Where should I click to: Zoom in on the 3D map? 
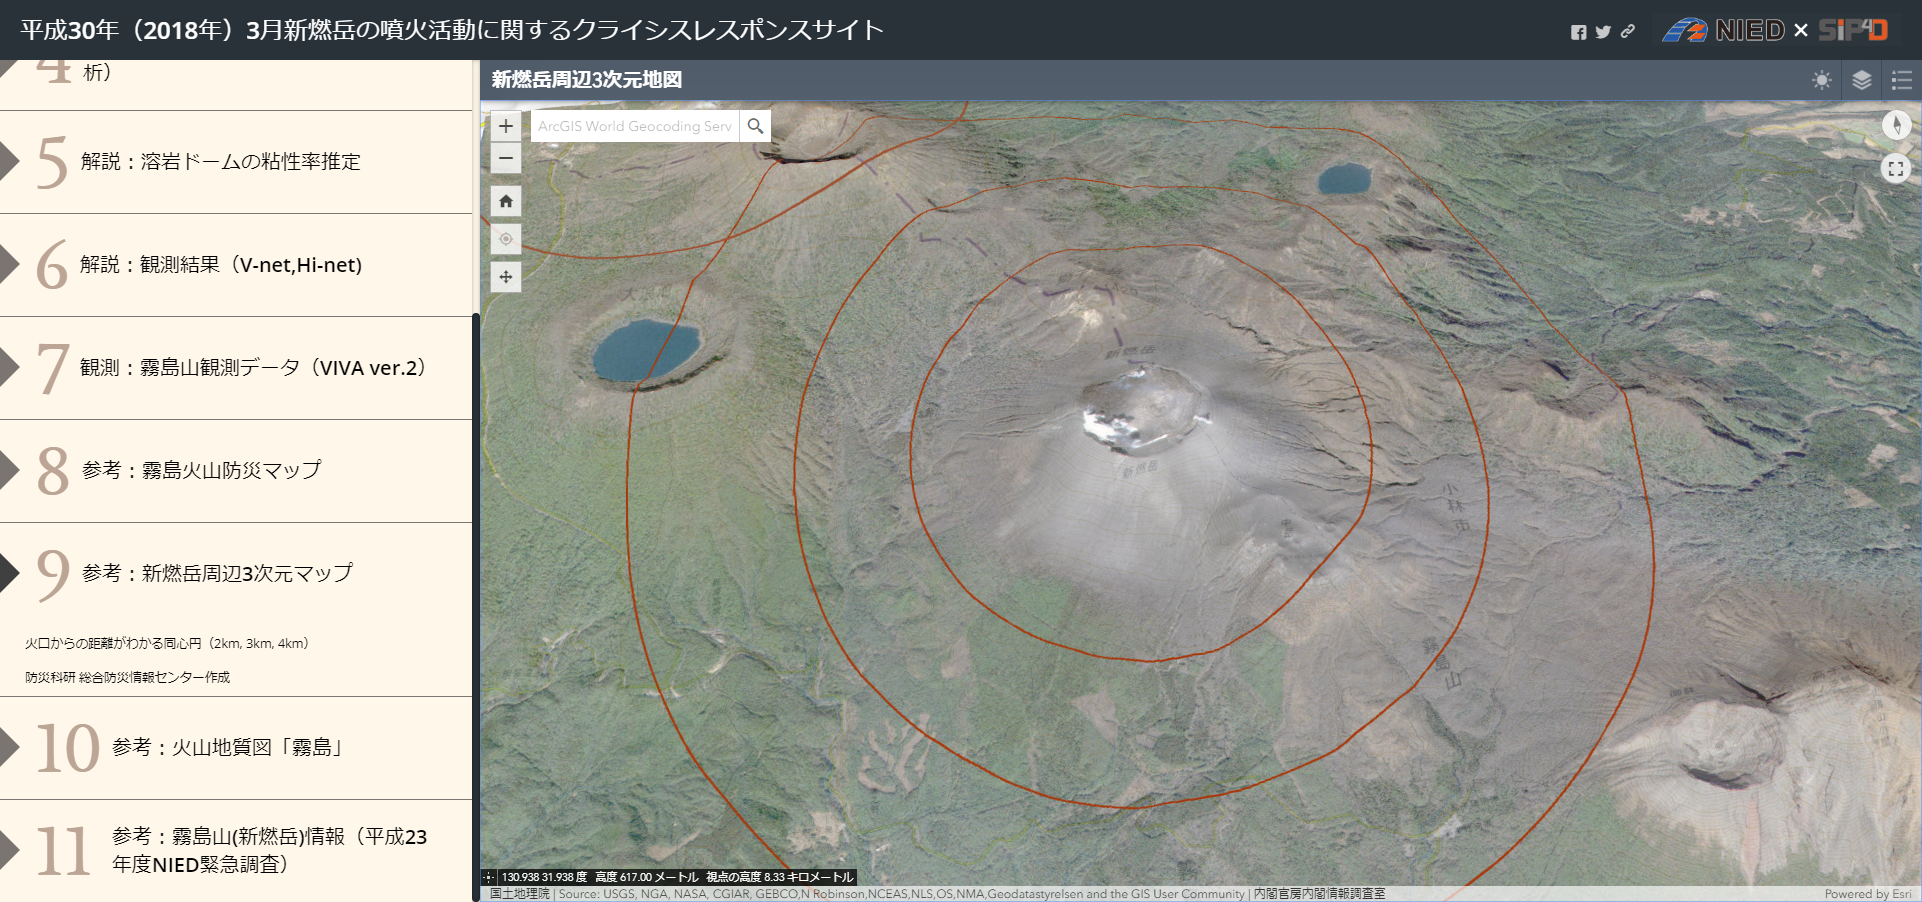506,126
